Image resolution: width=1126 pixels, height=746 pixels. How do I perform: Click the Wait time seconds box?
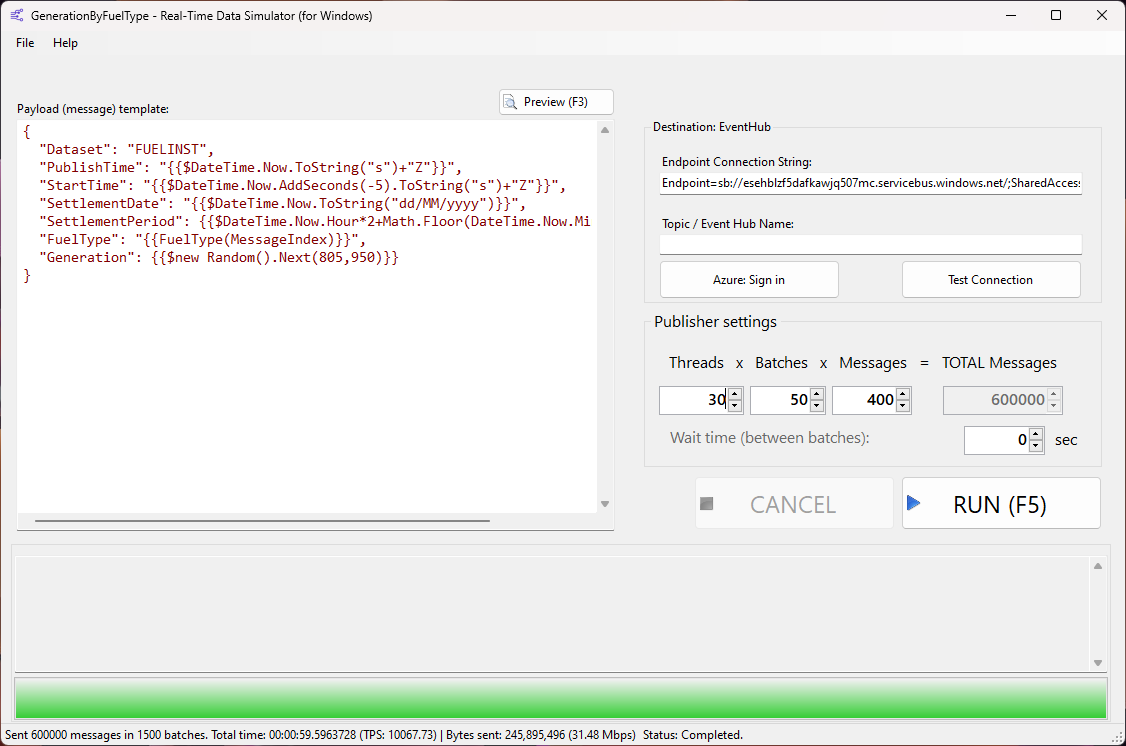(997, 440)
